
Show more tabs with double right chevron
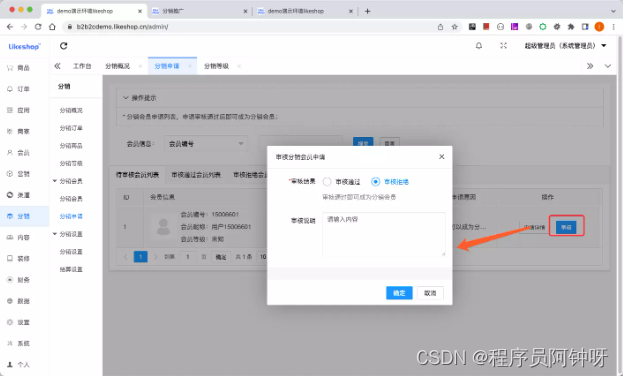pyautogui.click(x=590, y=66)
